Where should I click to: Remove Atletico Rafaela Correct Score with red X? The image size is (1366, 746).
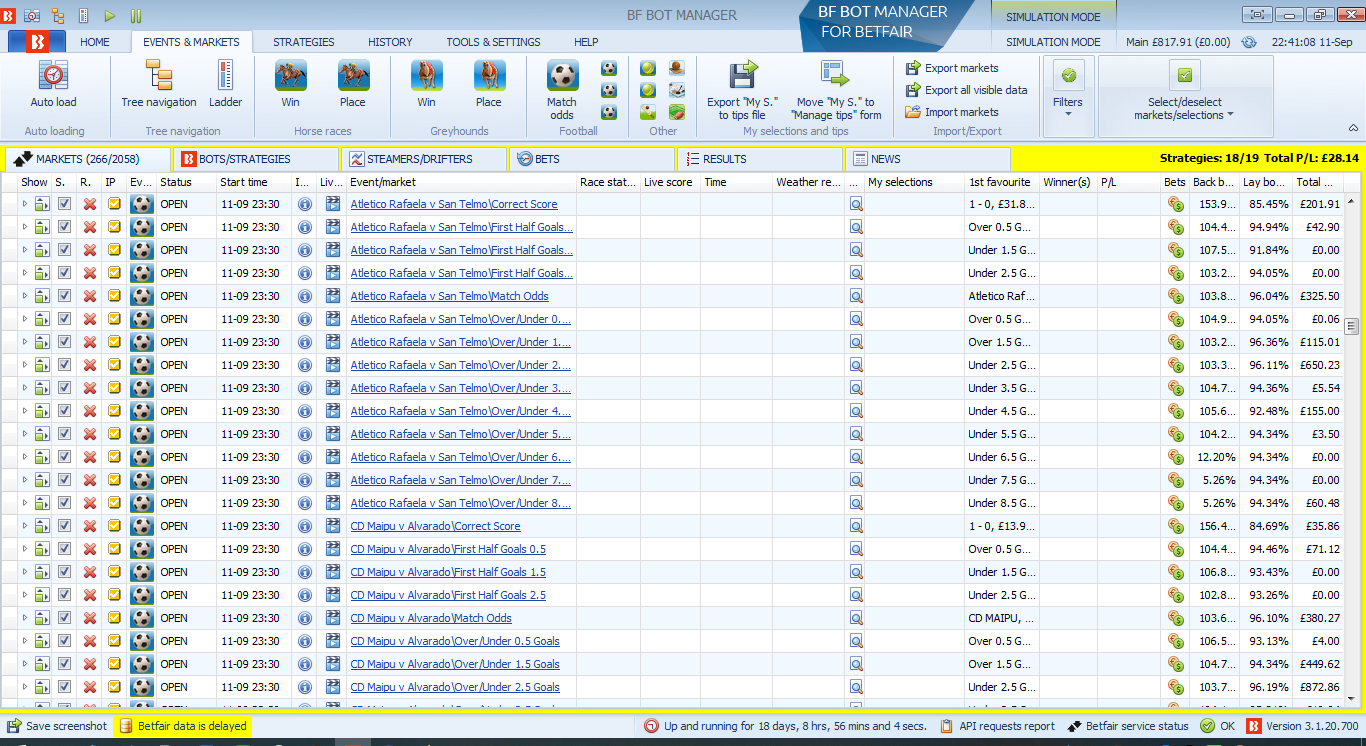90,204
